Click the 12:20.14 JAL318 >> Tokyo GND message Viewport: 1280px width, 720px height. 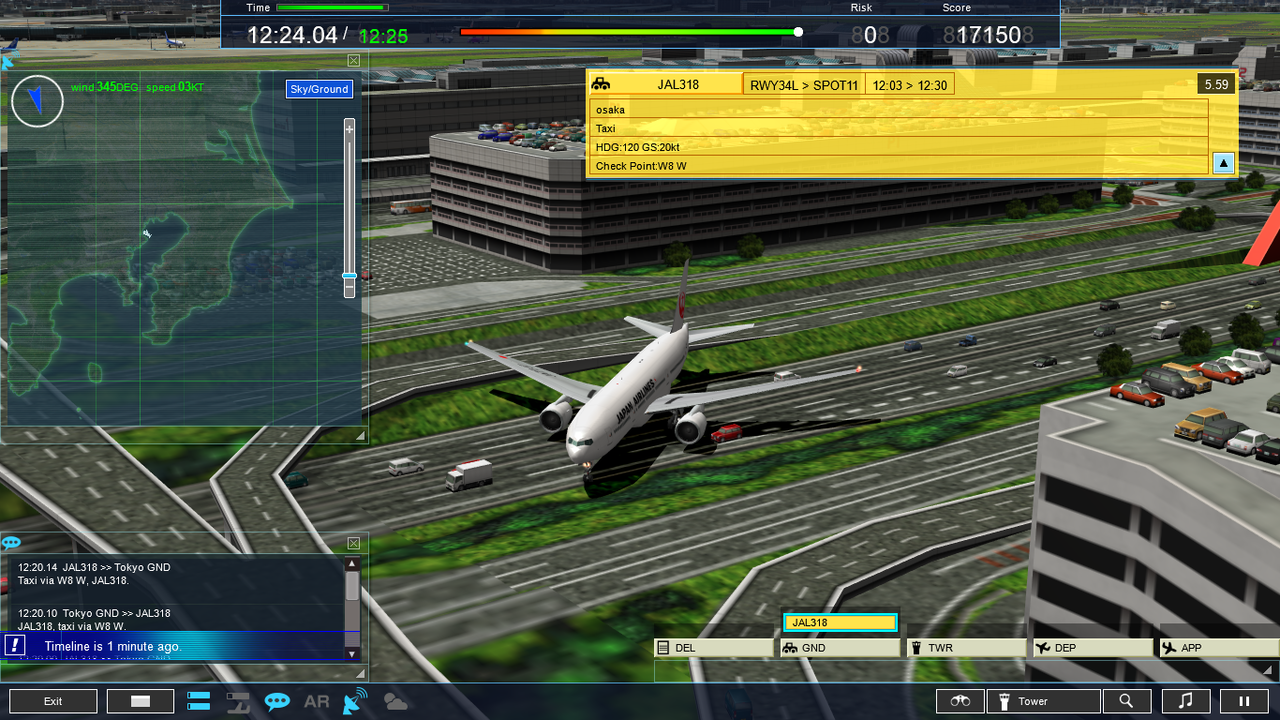click(x=94, y=574)
